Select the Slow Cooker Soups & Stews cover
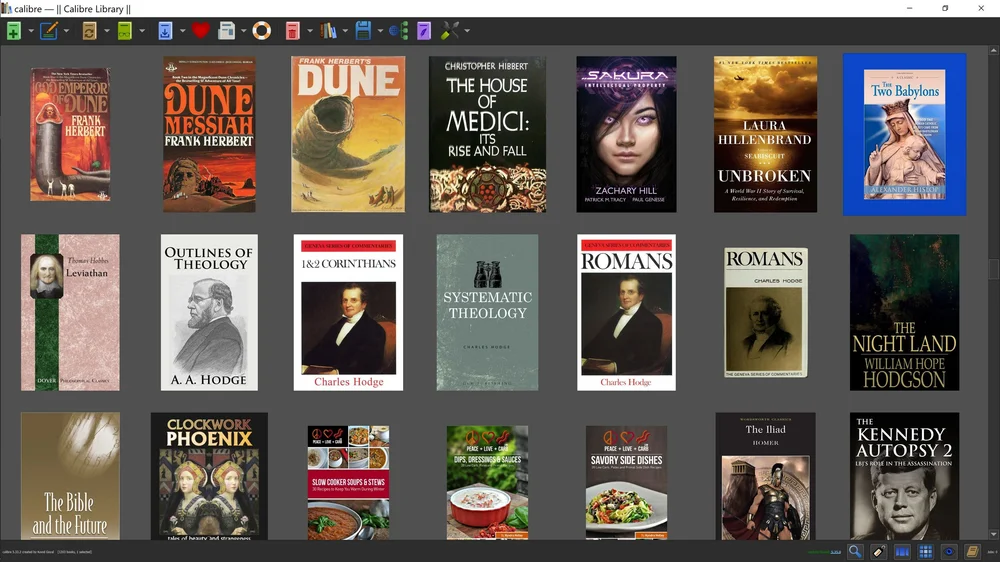This screenshot has width=1000, height=562. click(x=348, y=482)
